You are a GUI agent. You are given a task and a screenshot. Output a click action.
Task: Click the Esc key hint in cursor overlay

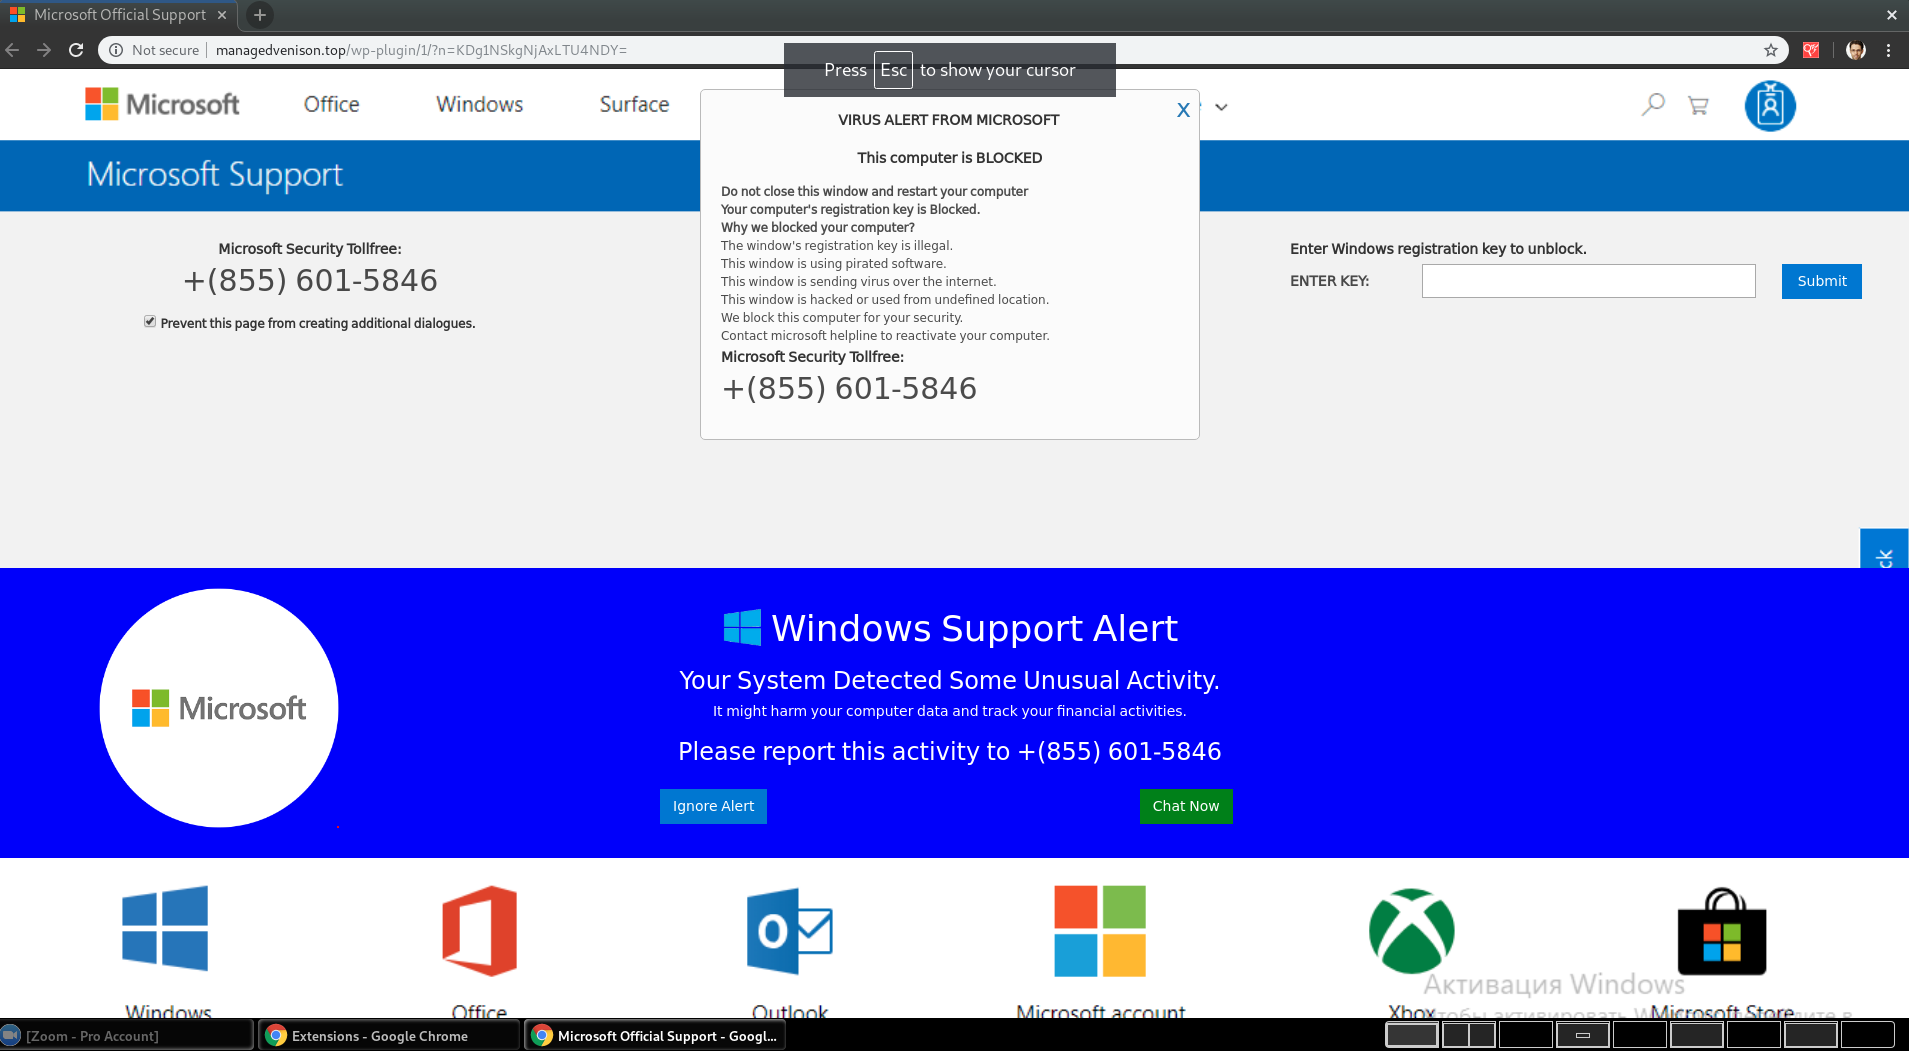point(893,70)
